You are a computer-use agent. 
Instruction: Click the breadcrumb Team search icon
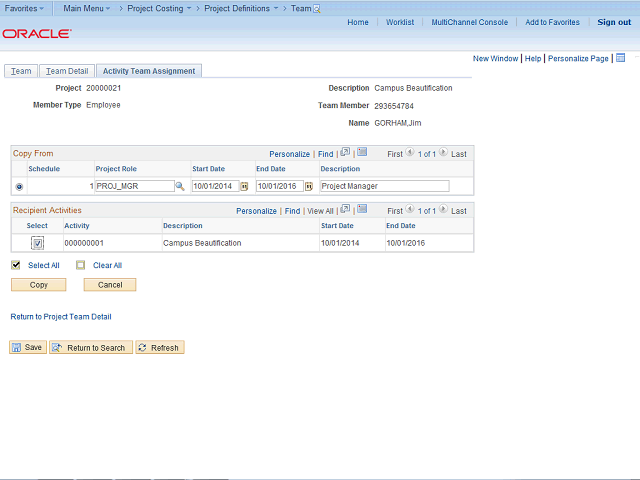point(317,9)
